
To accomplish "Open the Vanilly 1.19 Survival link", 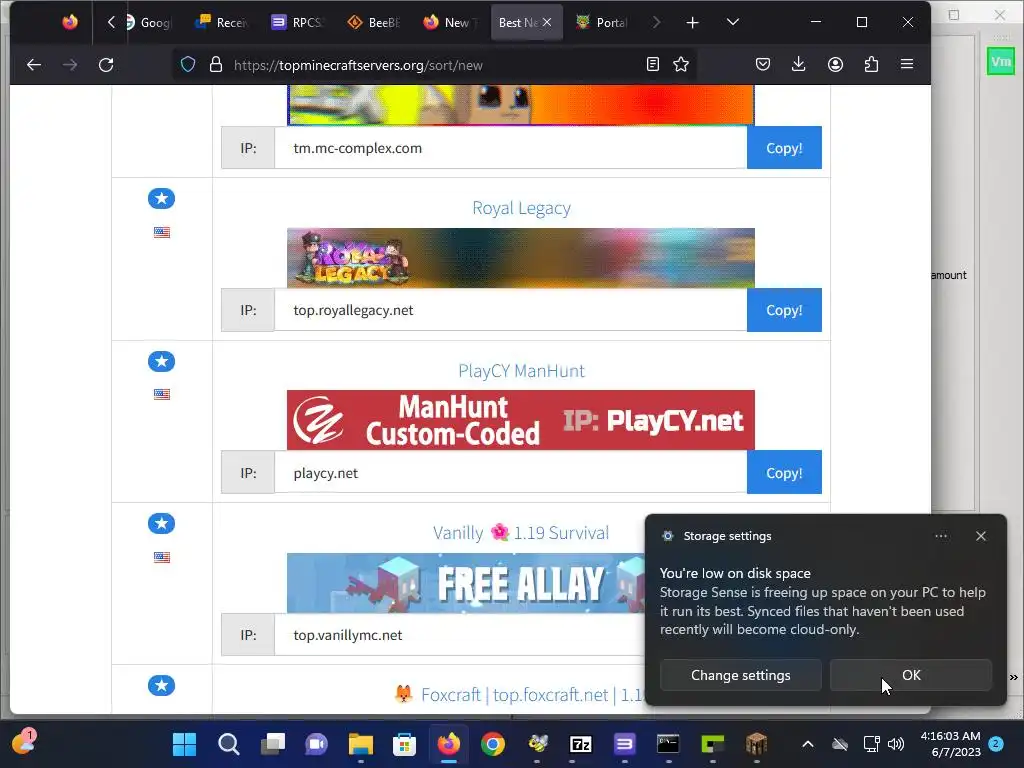I will tap(521, 533).
